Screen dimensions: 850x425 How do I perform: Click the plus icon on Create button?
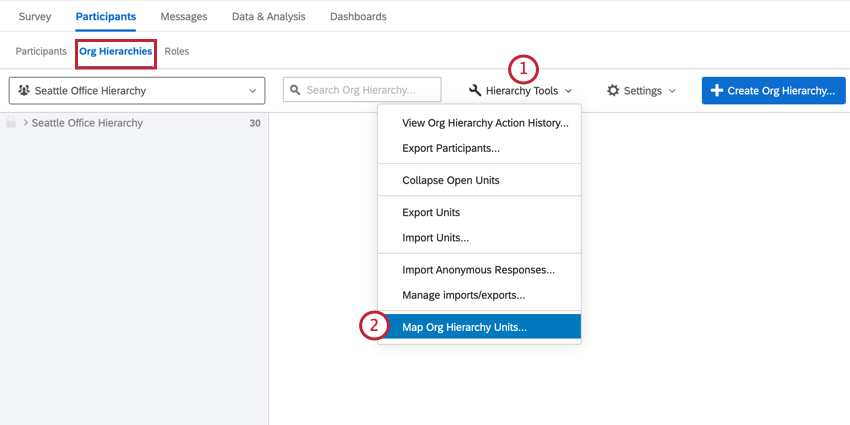[x=716, y=91]
